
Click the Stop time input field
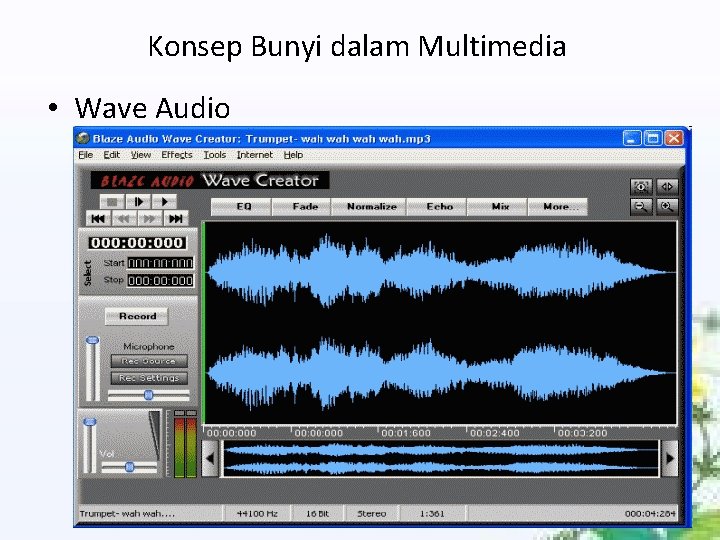pyautogui.click(x=160, y=281)
